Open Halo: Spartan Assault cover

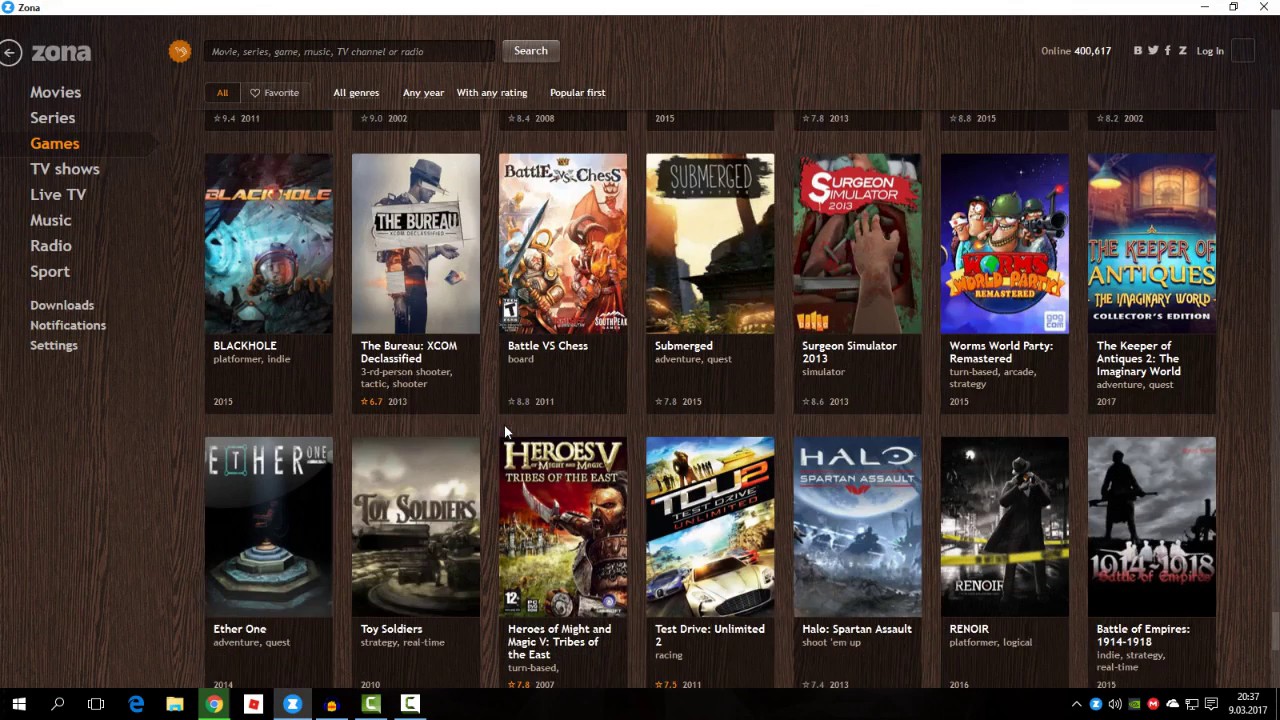coord(857,527)
